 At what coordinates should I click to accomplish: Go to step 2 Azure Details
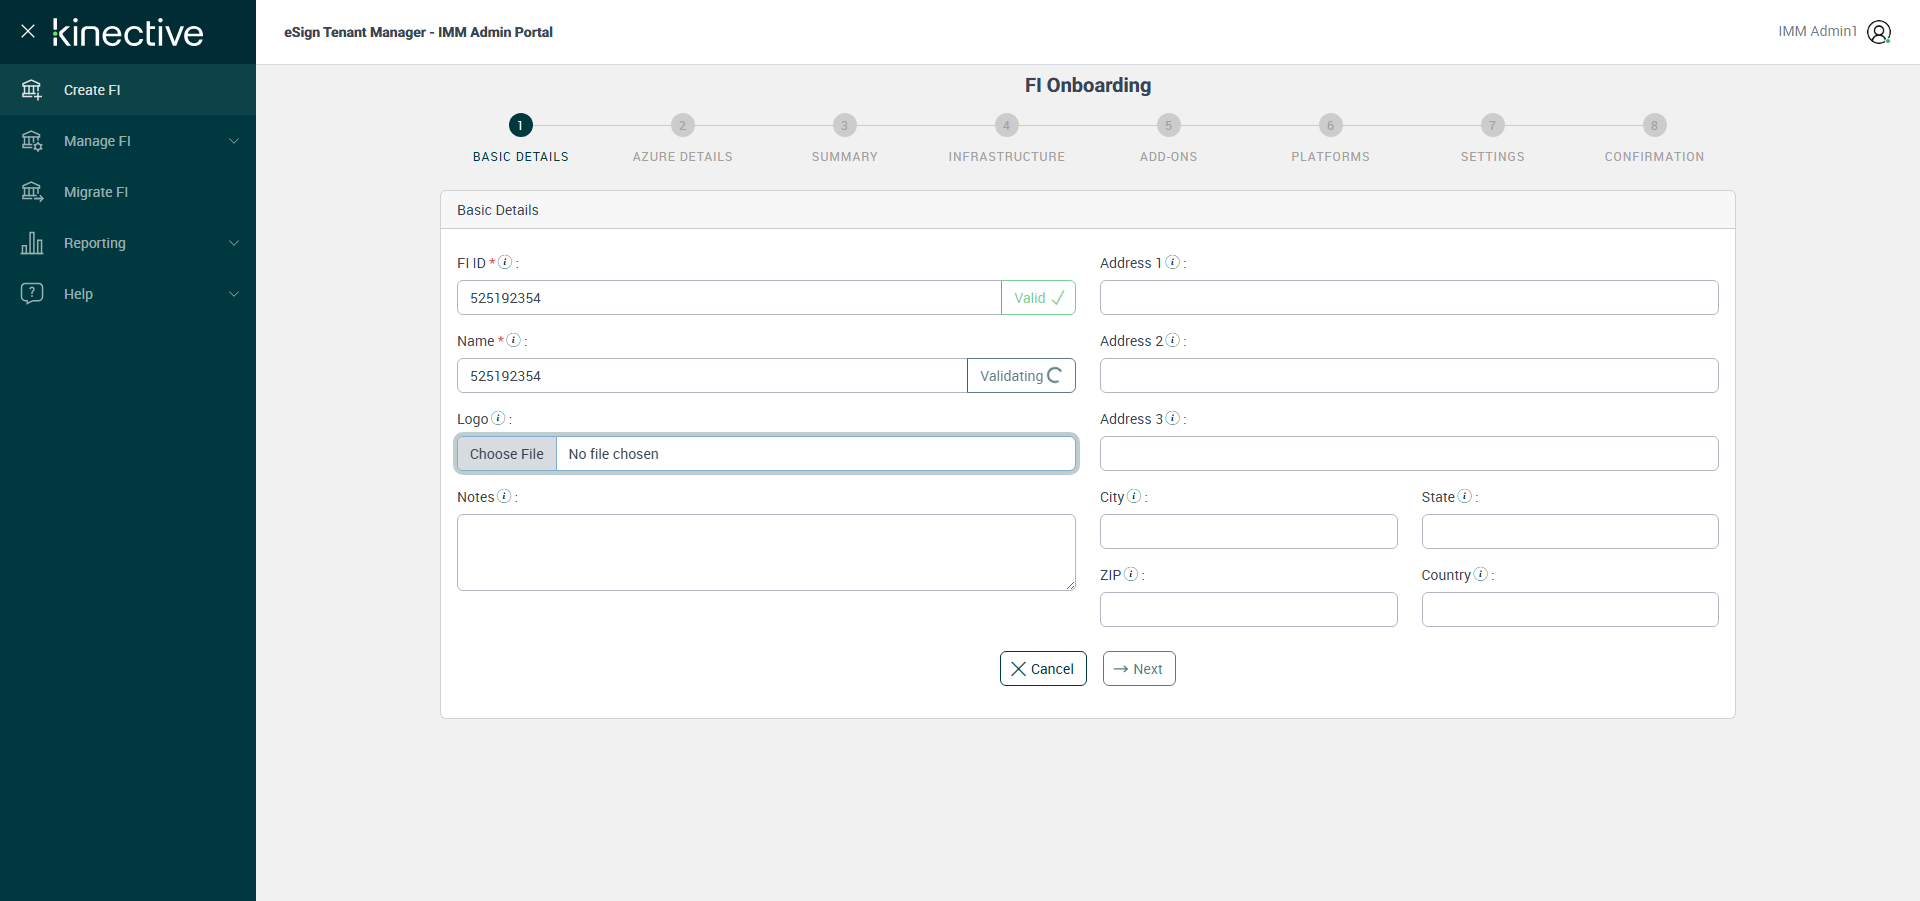(x=683, y=125)
